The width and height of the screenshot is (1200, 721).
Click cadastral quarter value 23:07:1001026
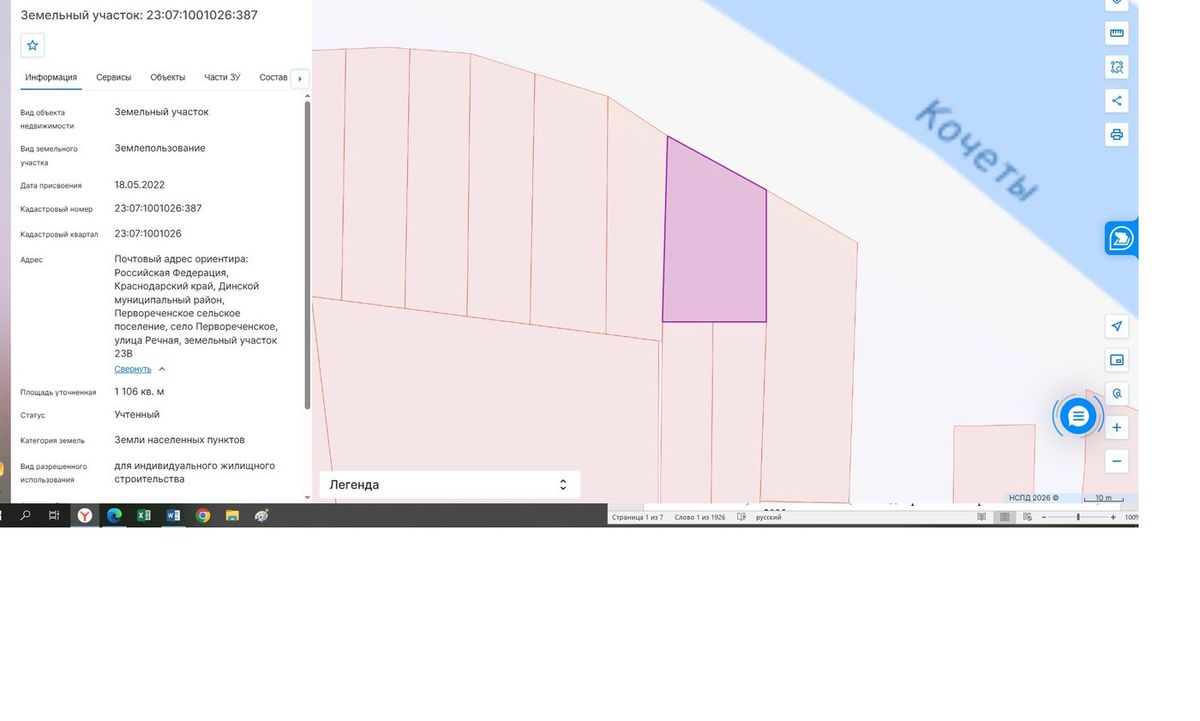tap(148, 233)
